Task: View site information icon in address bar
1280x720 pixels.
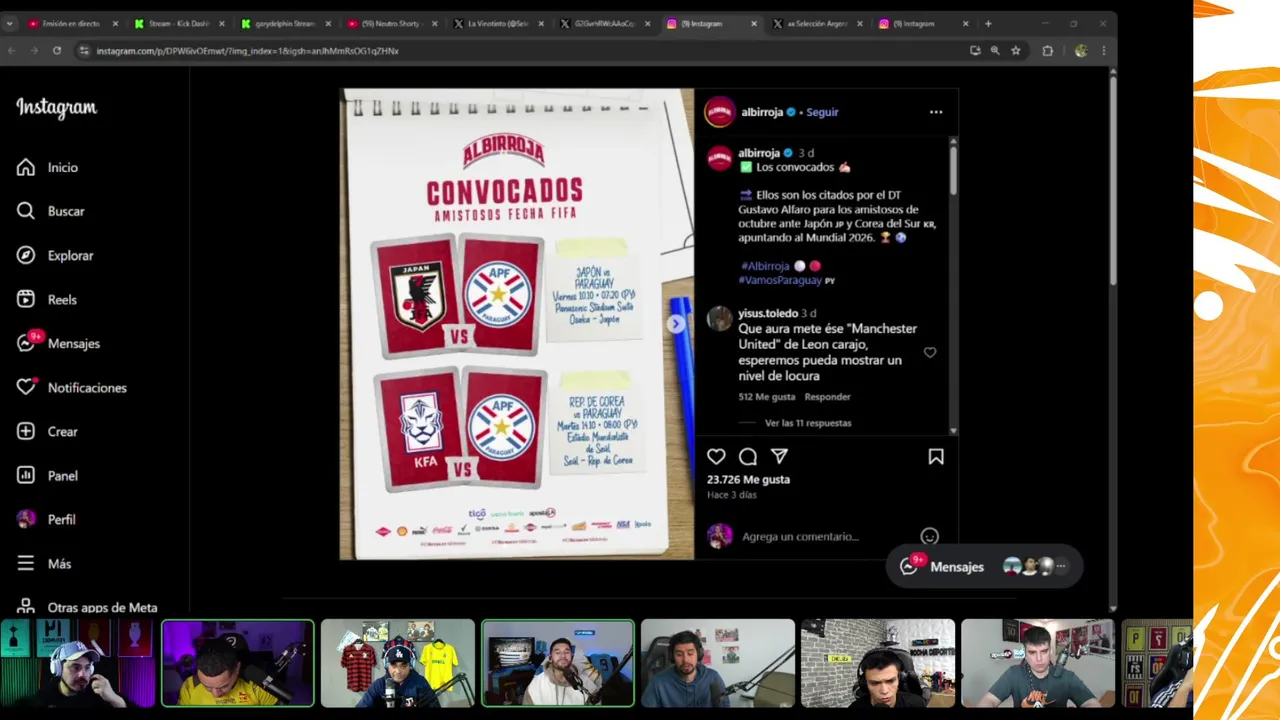Action: [84, 50]
